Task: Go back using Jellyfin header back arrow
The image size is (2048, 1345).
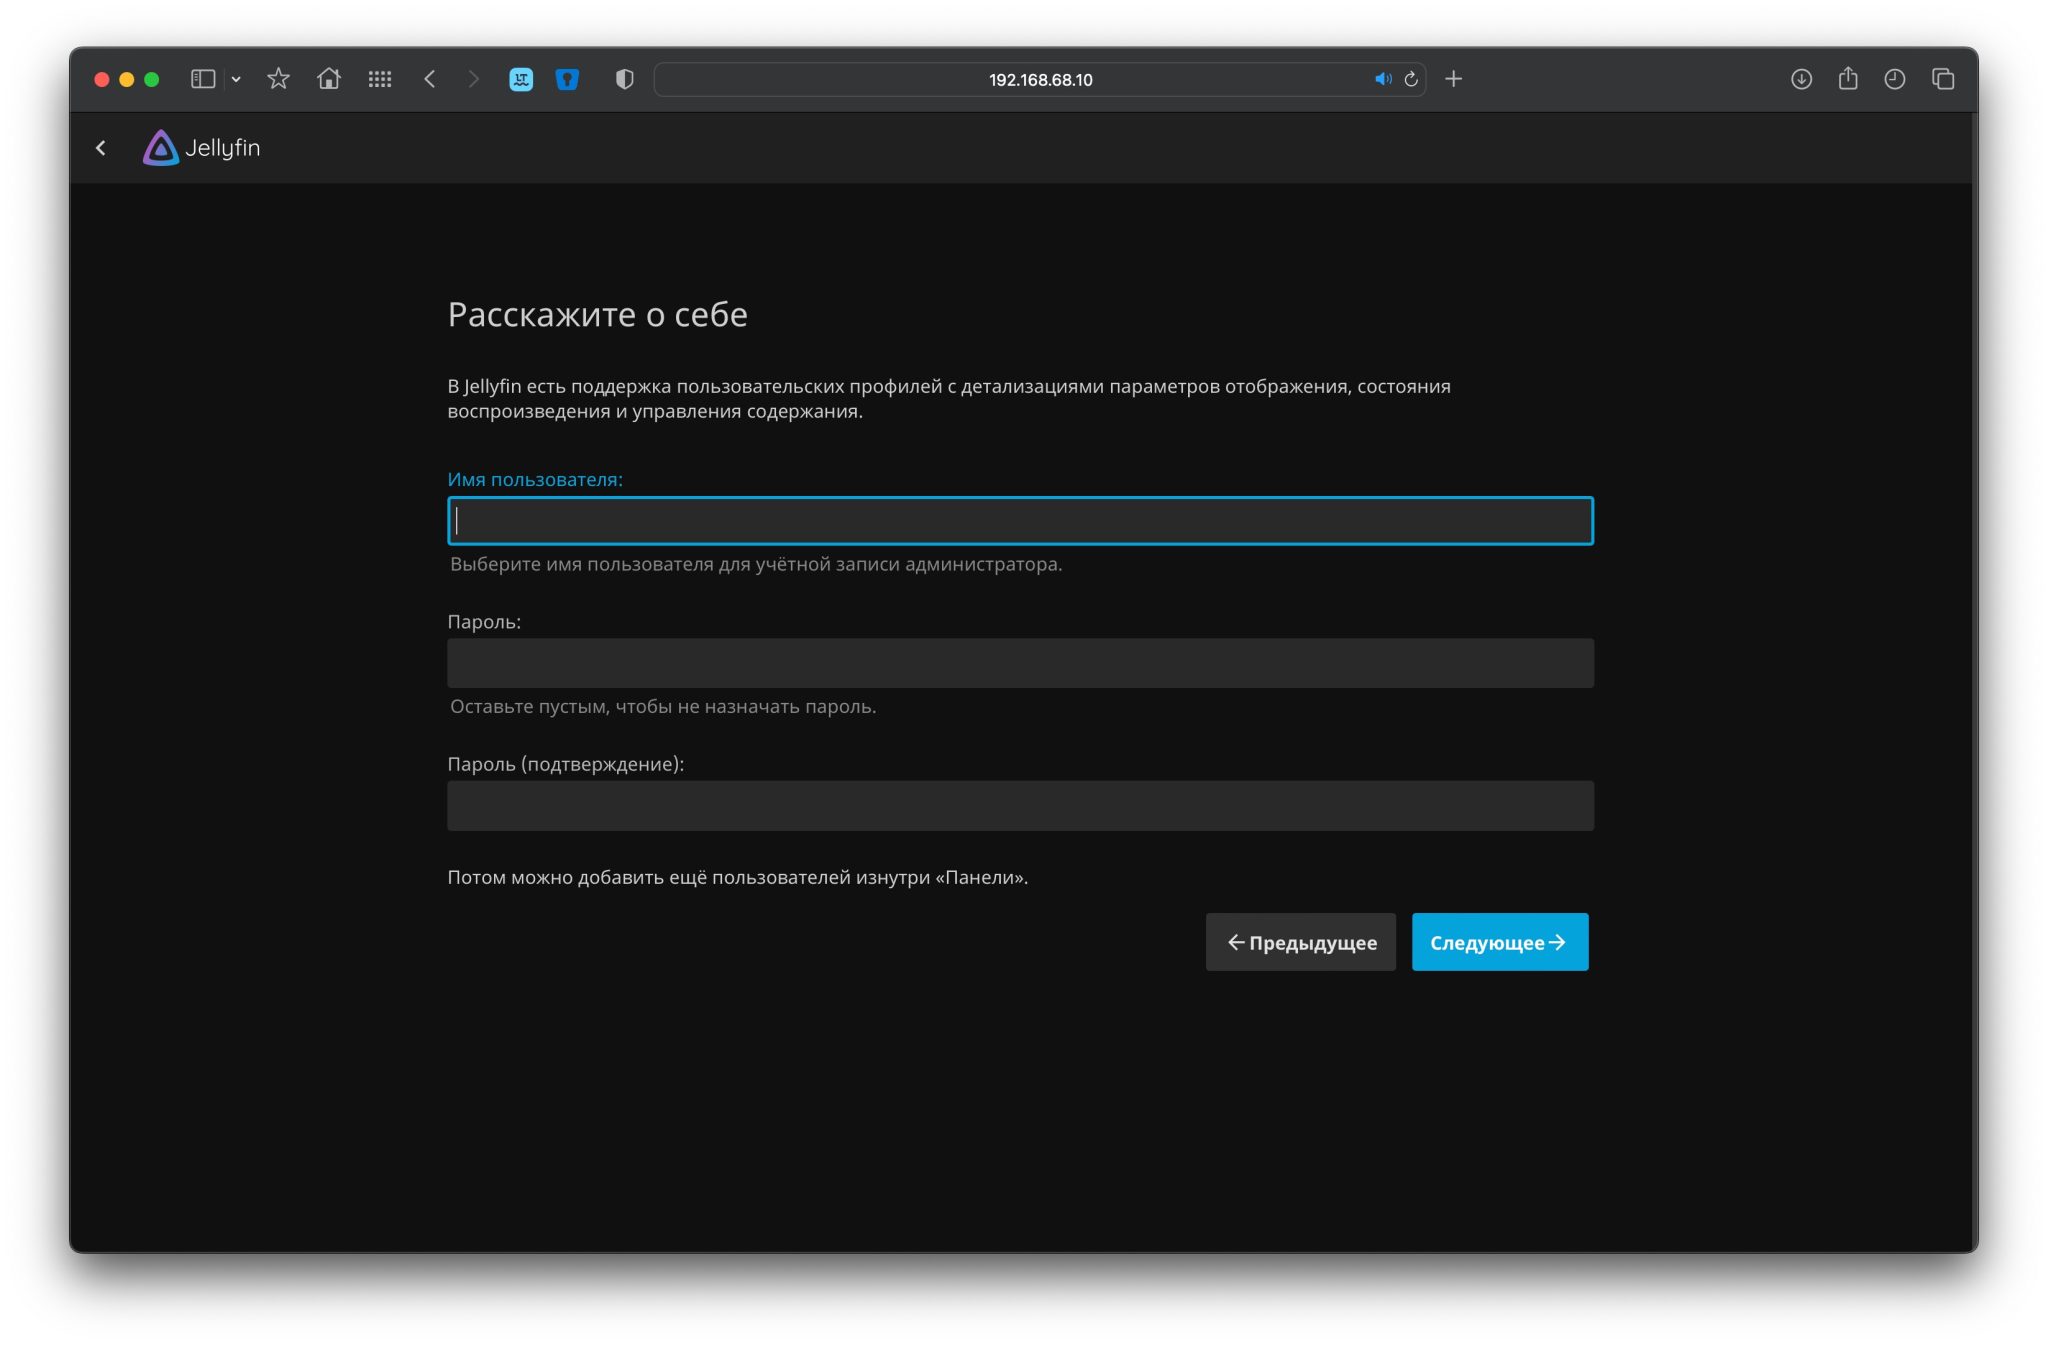Action: [x=101, y=148]
